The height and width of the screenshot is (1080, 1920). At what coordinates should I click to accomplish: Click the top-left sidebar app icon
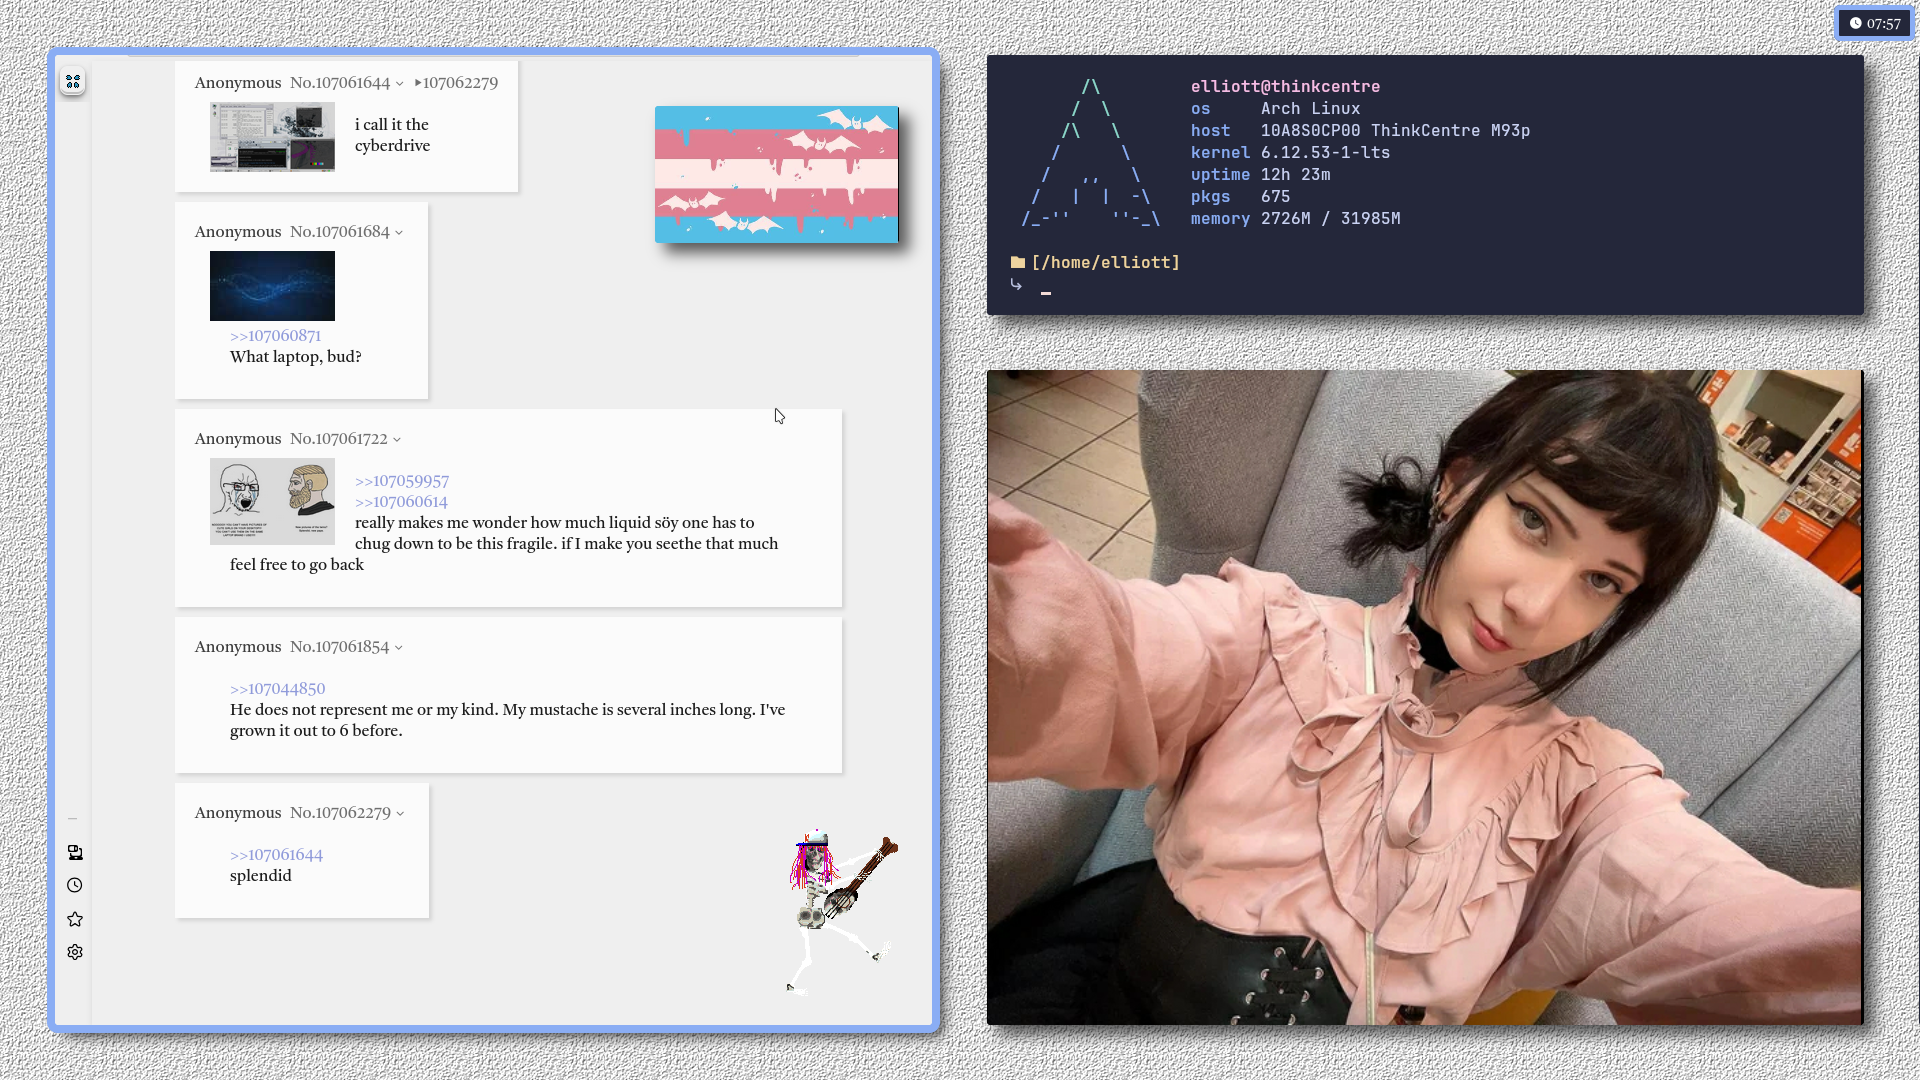click(73, 81)
